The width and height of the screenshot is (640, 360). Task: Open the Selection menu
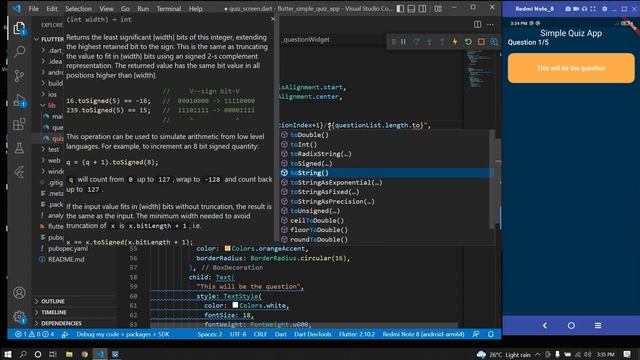[x=78, y=8]
